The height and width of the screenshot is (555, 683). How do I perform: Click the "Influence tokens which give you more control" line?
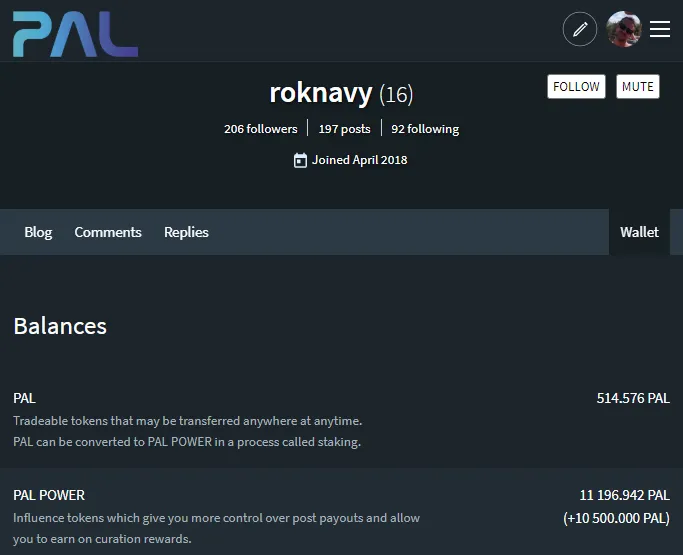point(216,518)
